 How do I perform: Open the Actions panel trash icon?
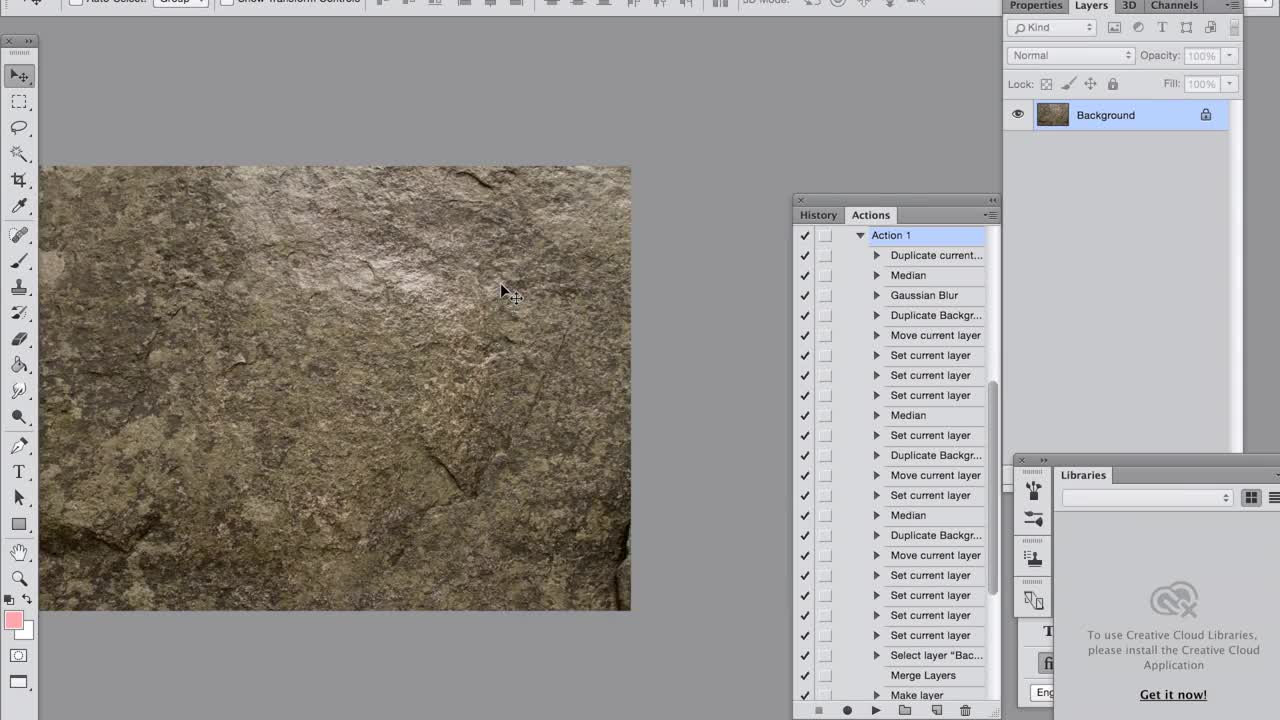(965, 710)
